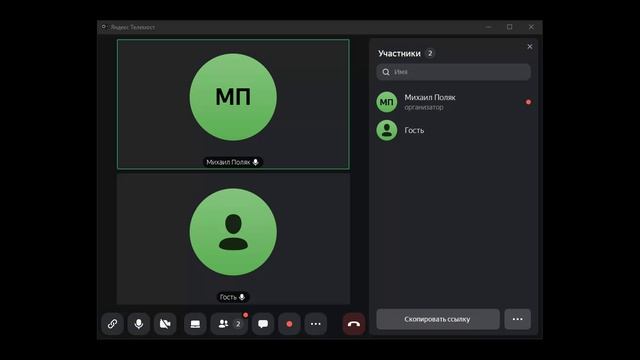Close the Яндекс Телемост window
The width and height of the screenshot is (640, 360).
point(531,27)
